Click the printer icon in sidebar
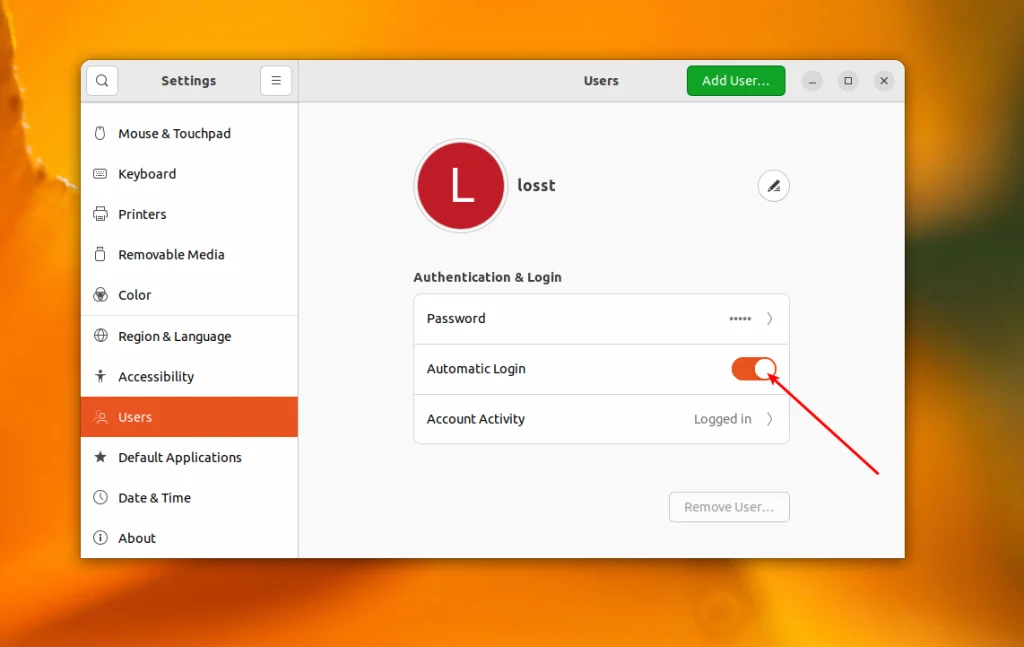 tap(100, 214)
